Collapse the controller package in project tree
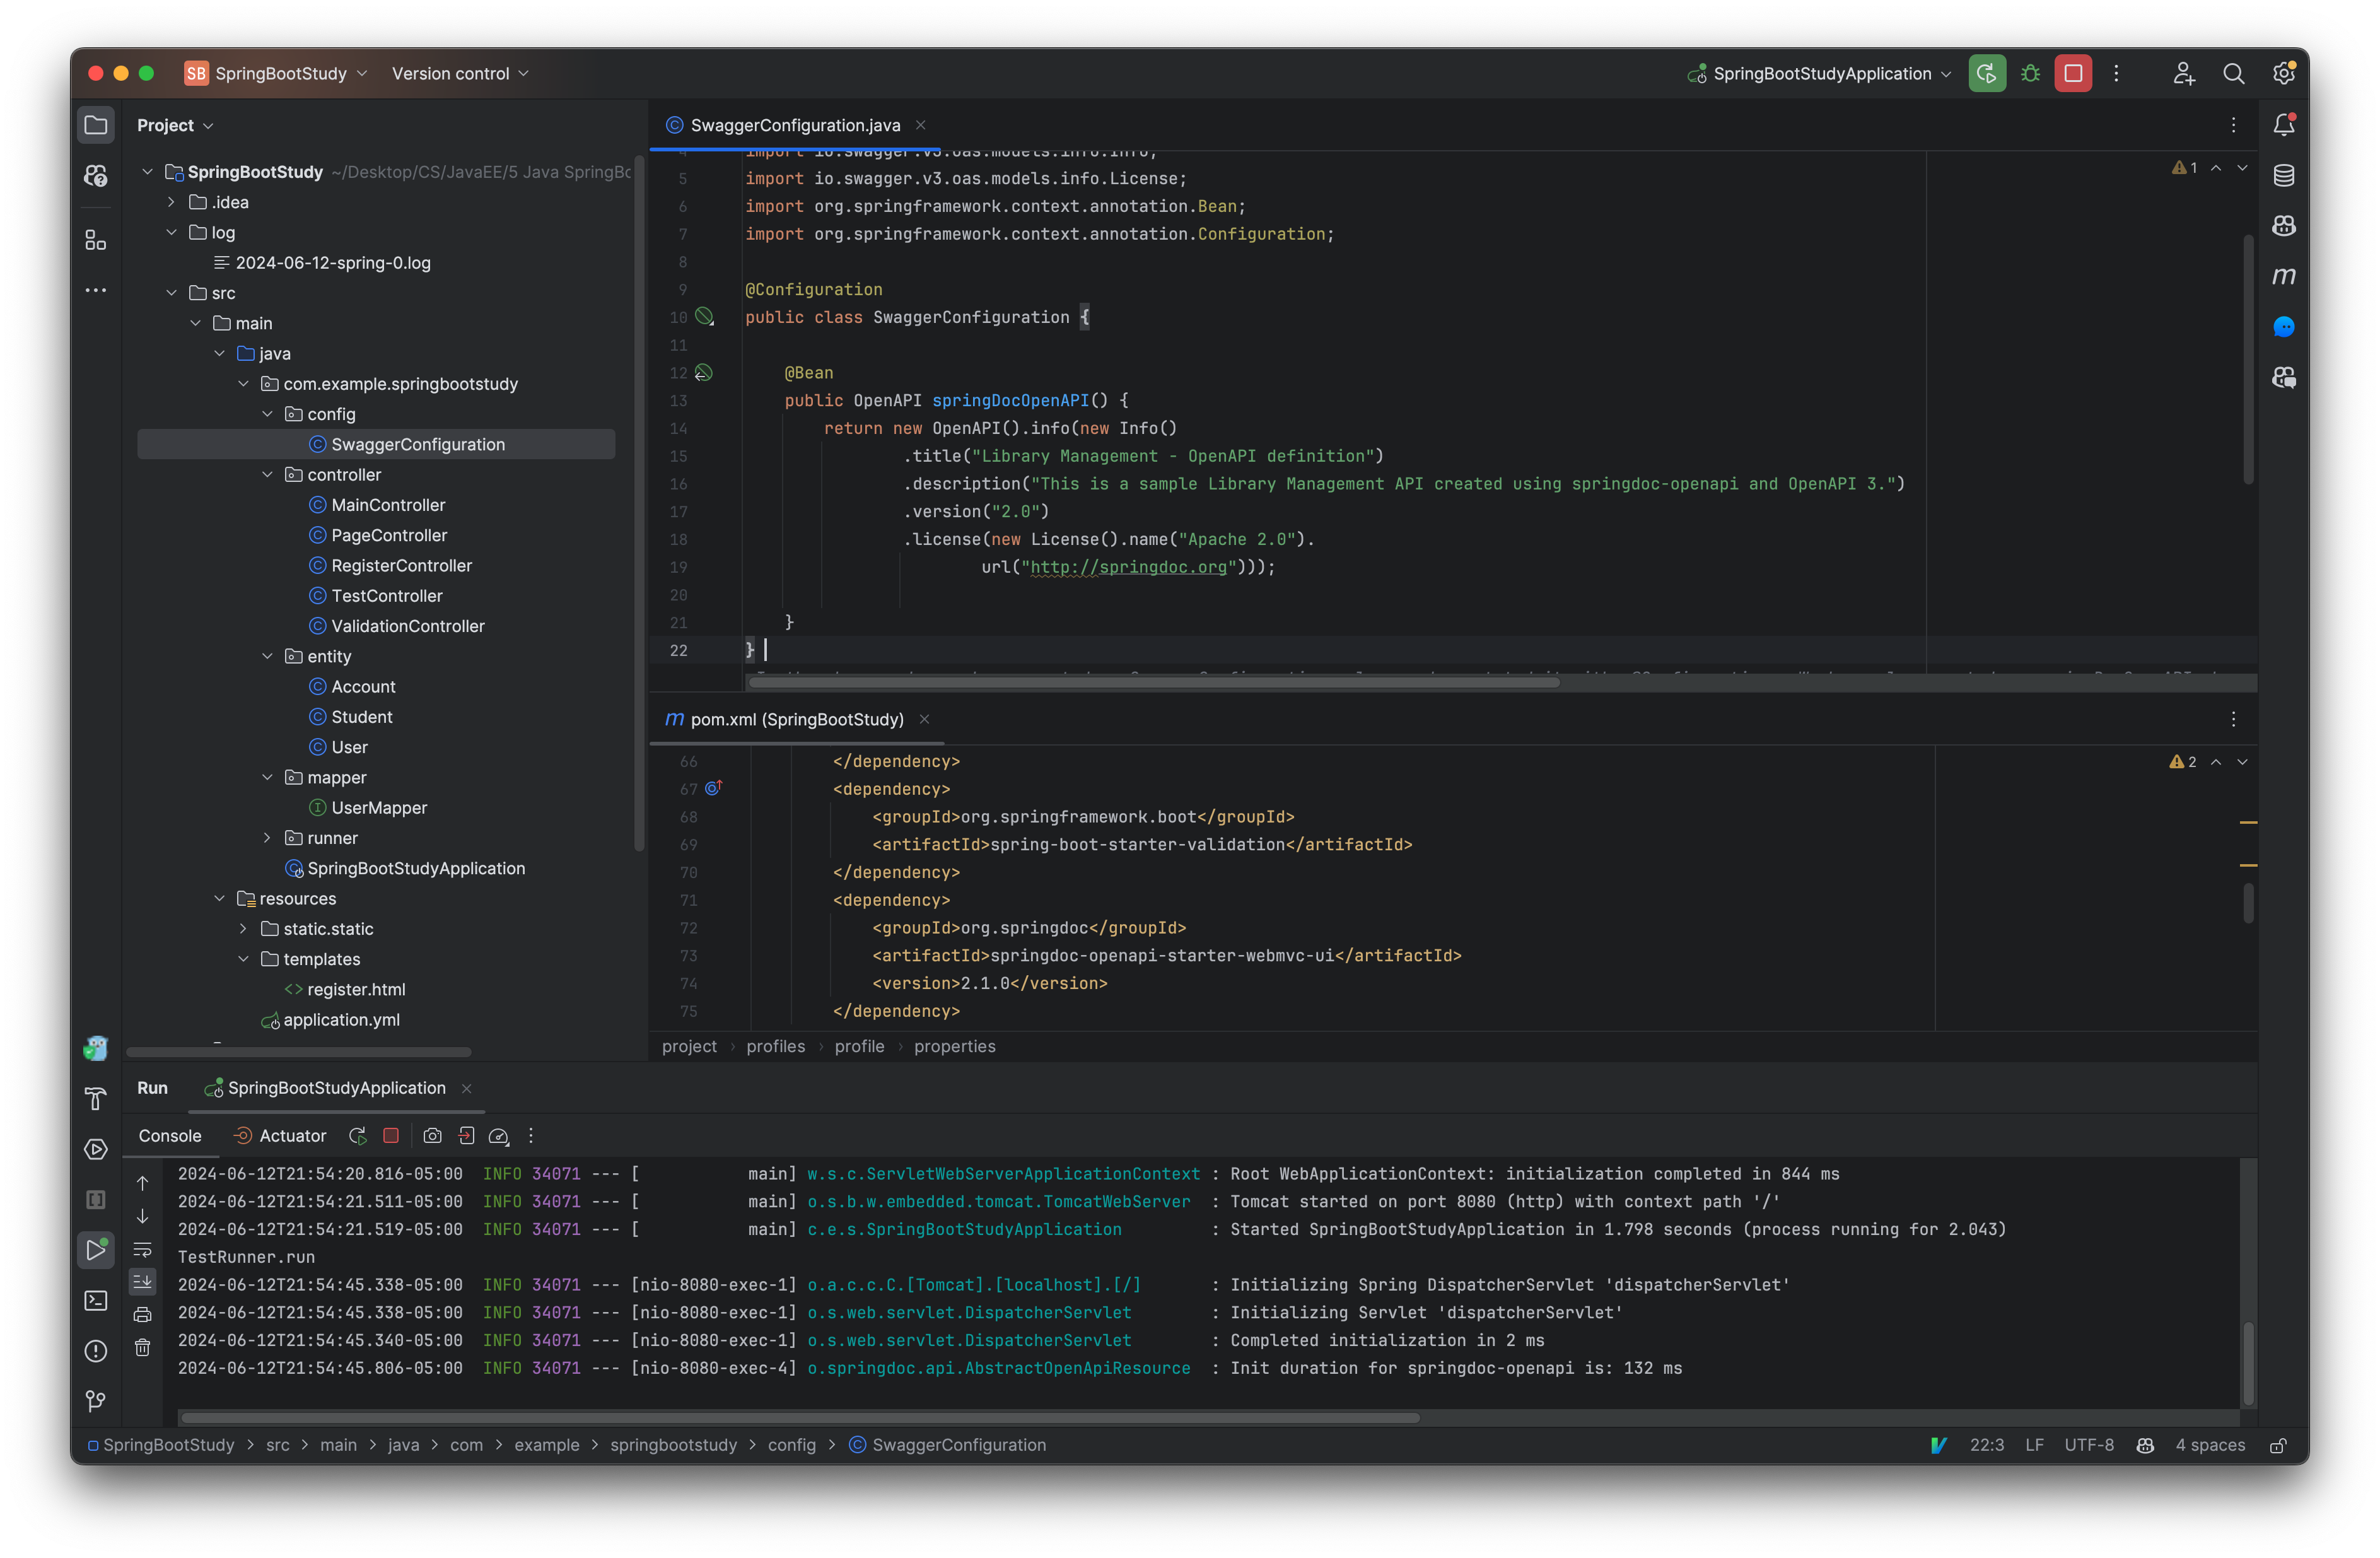Screen dimensions: 2380x1558 click(267, 474)
